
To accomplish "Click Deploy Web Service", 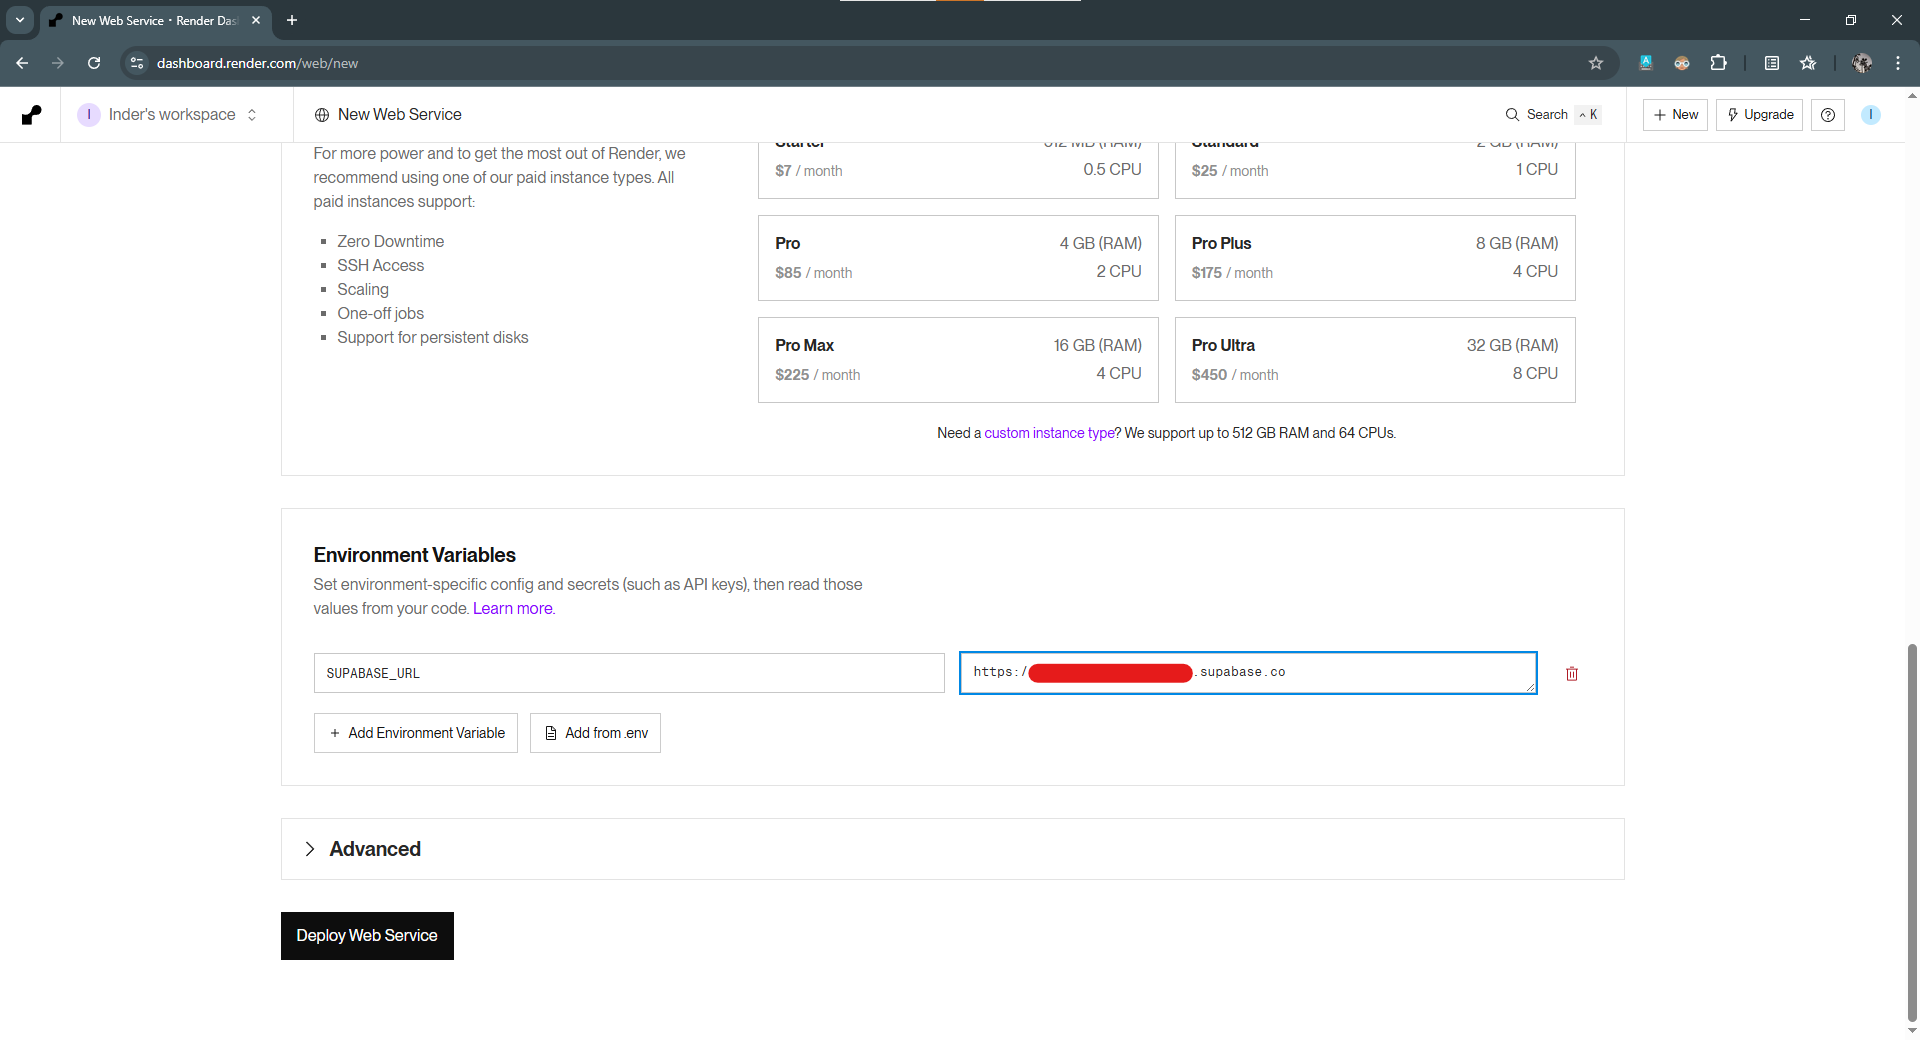I will [x=367, y=936].
